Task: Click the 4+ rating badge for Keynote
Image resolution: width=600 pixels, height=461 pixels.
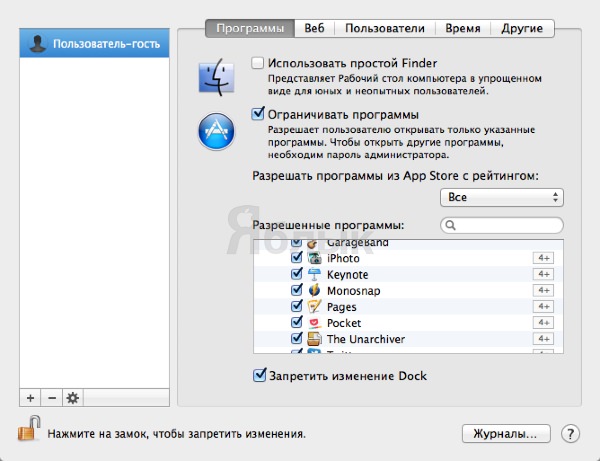Action: 543,274
